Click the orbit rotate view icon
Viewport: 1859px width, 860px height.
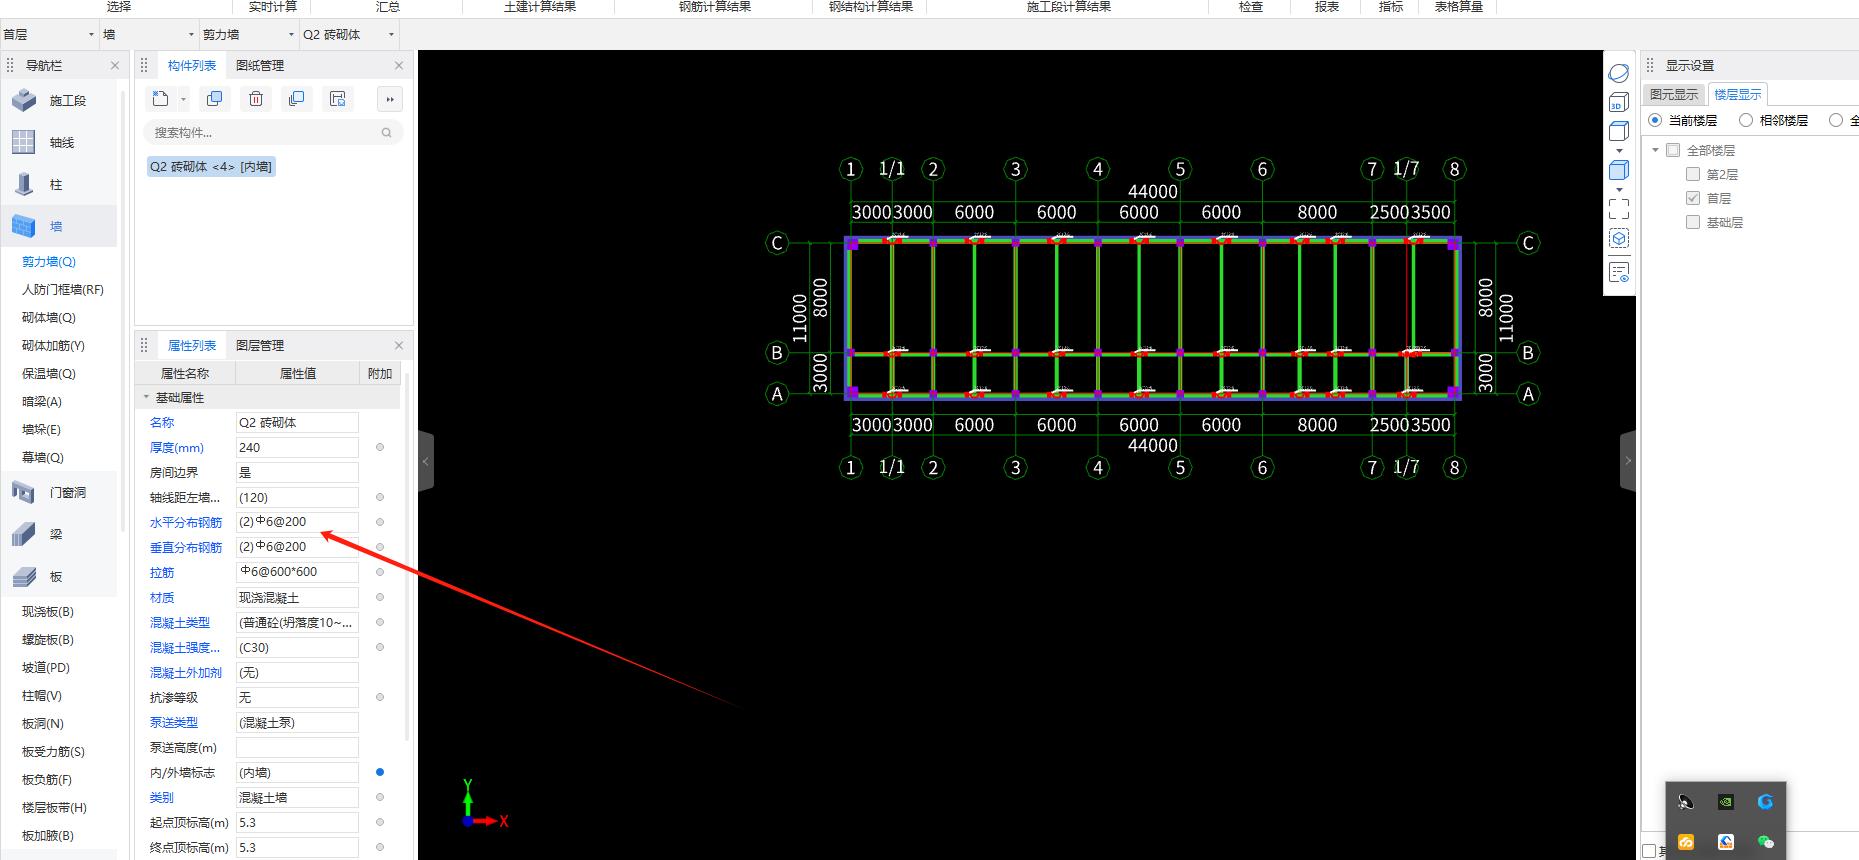pos(1619,73)
